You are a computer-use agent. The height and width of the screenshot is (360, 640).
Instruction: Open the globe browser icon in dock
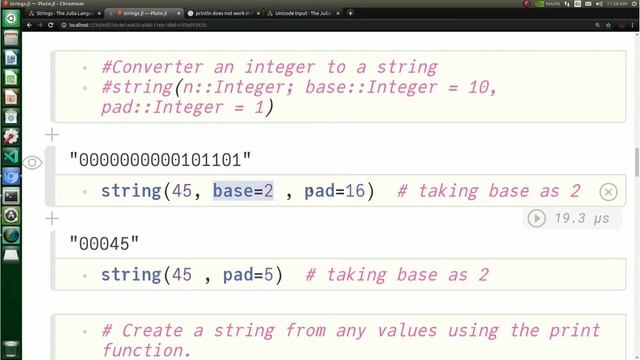[11, 235]
